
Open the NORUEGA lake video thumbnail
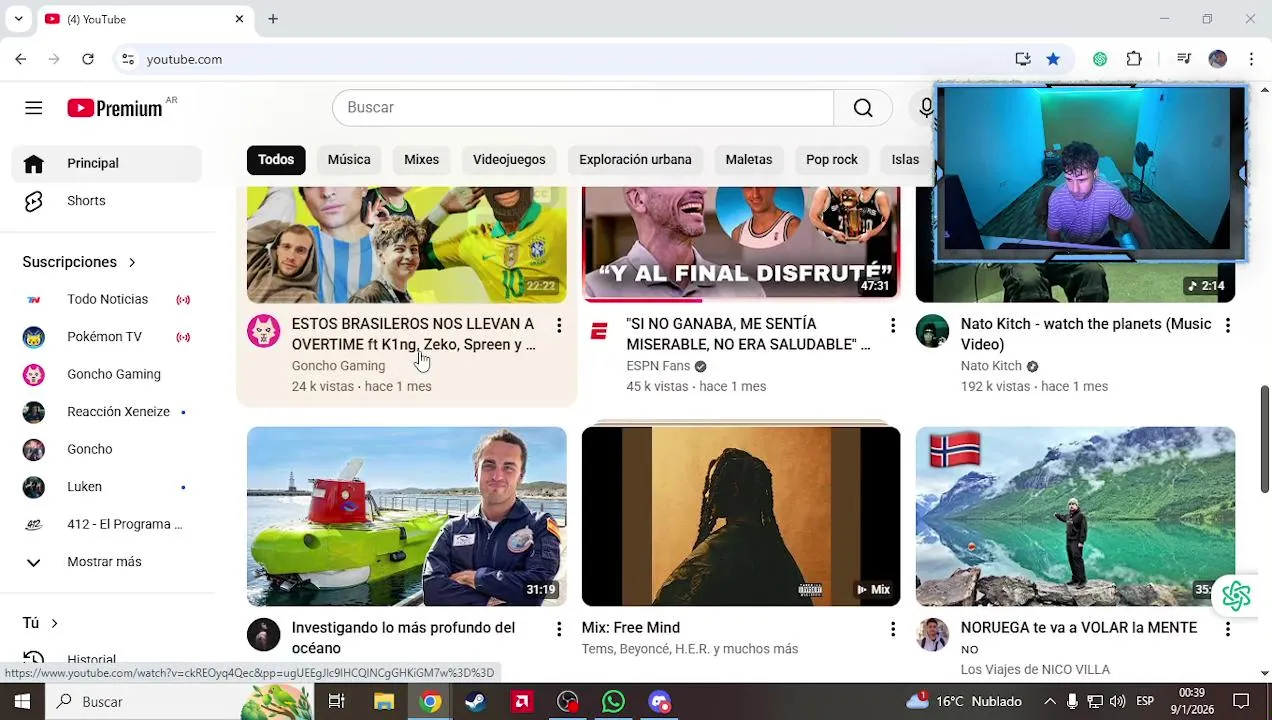1076,517
